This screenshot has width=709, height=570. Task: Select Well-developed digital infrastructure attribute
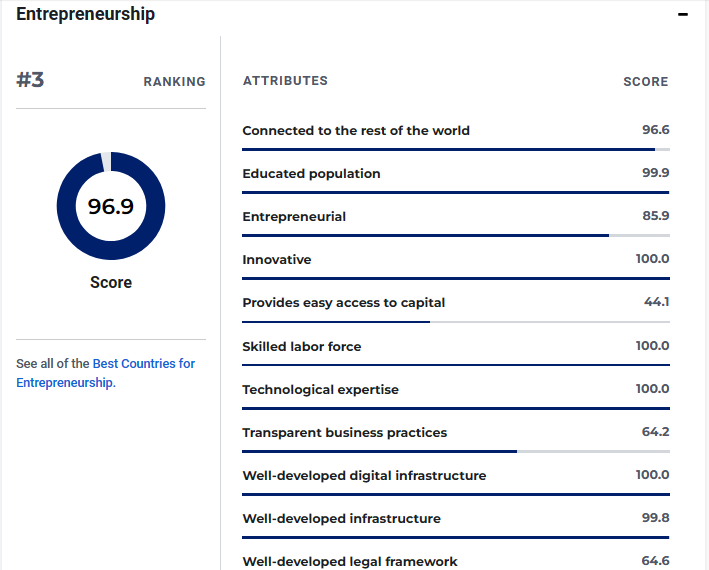point(364,475)
